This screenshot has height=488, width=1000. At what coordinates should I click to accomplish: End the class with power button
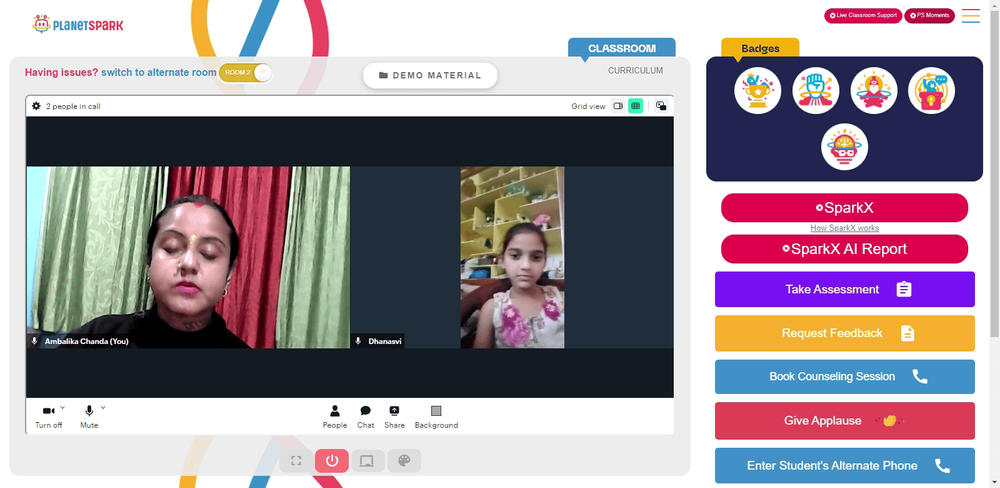332,461
